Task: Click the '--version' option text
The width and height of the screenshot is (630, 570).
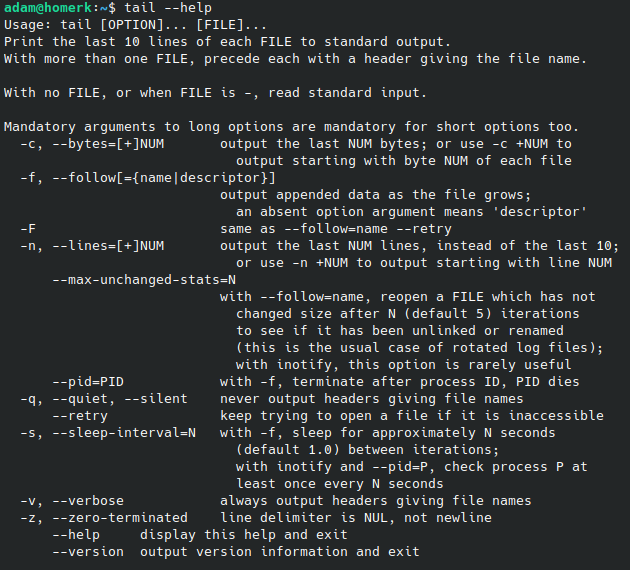Action: click(88, 552)
